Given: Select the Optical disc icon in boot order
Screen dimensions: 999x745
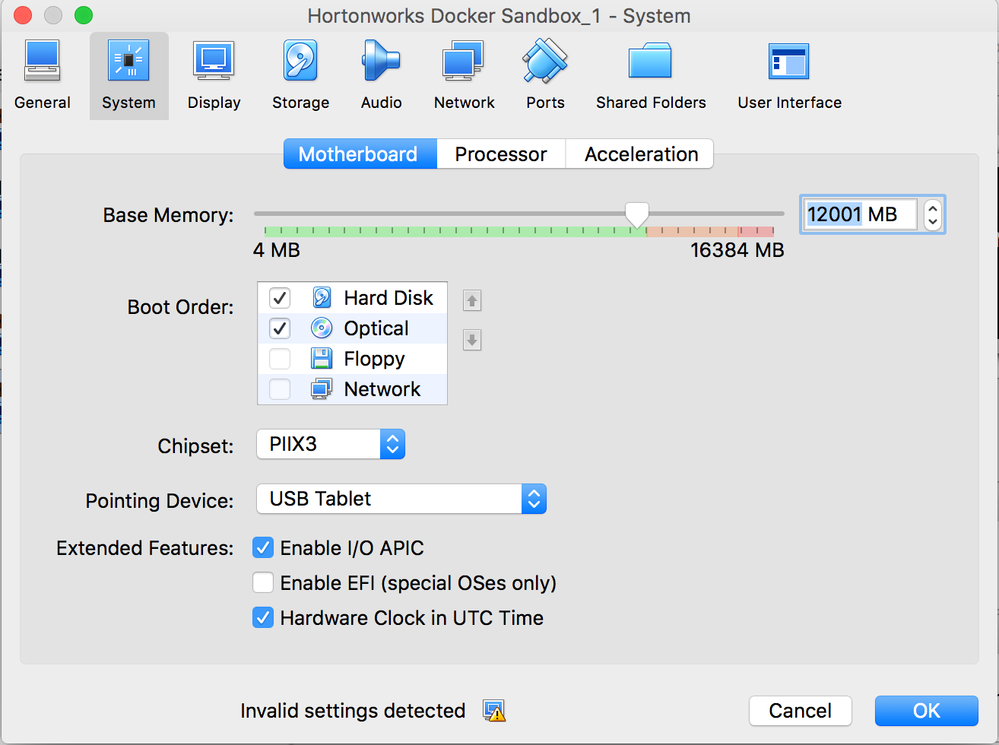Looking at the screenshot, I should pos(322,328).
